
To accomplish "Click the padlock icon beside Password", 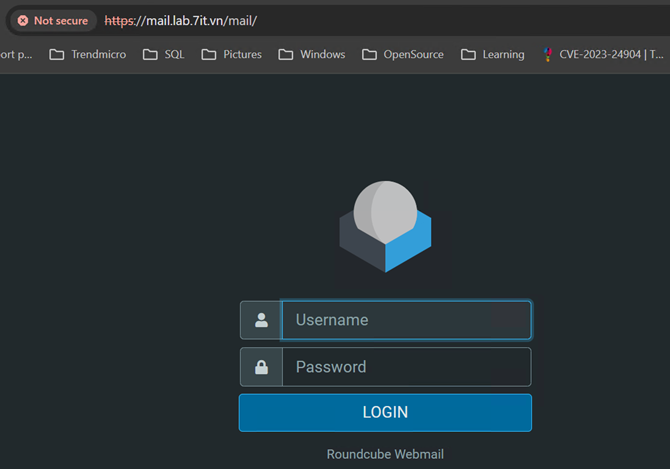I will pos(262,367).
